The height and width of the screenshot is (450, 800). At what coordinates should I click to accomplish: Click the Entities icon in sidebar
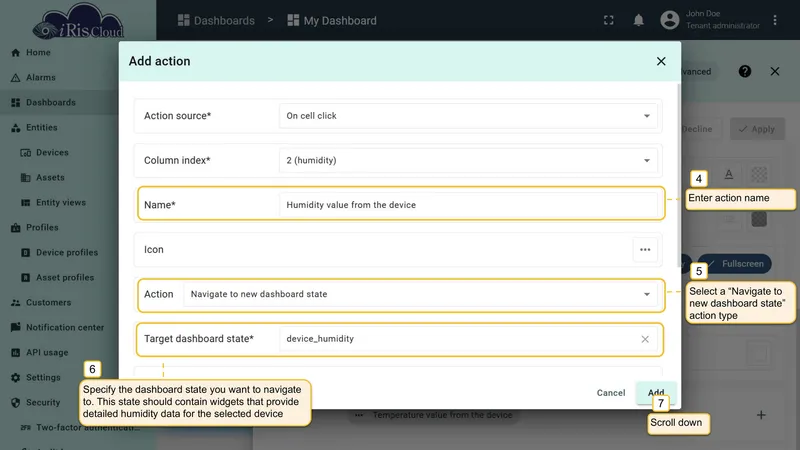tap(15, 128)
